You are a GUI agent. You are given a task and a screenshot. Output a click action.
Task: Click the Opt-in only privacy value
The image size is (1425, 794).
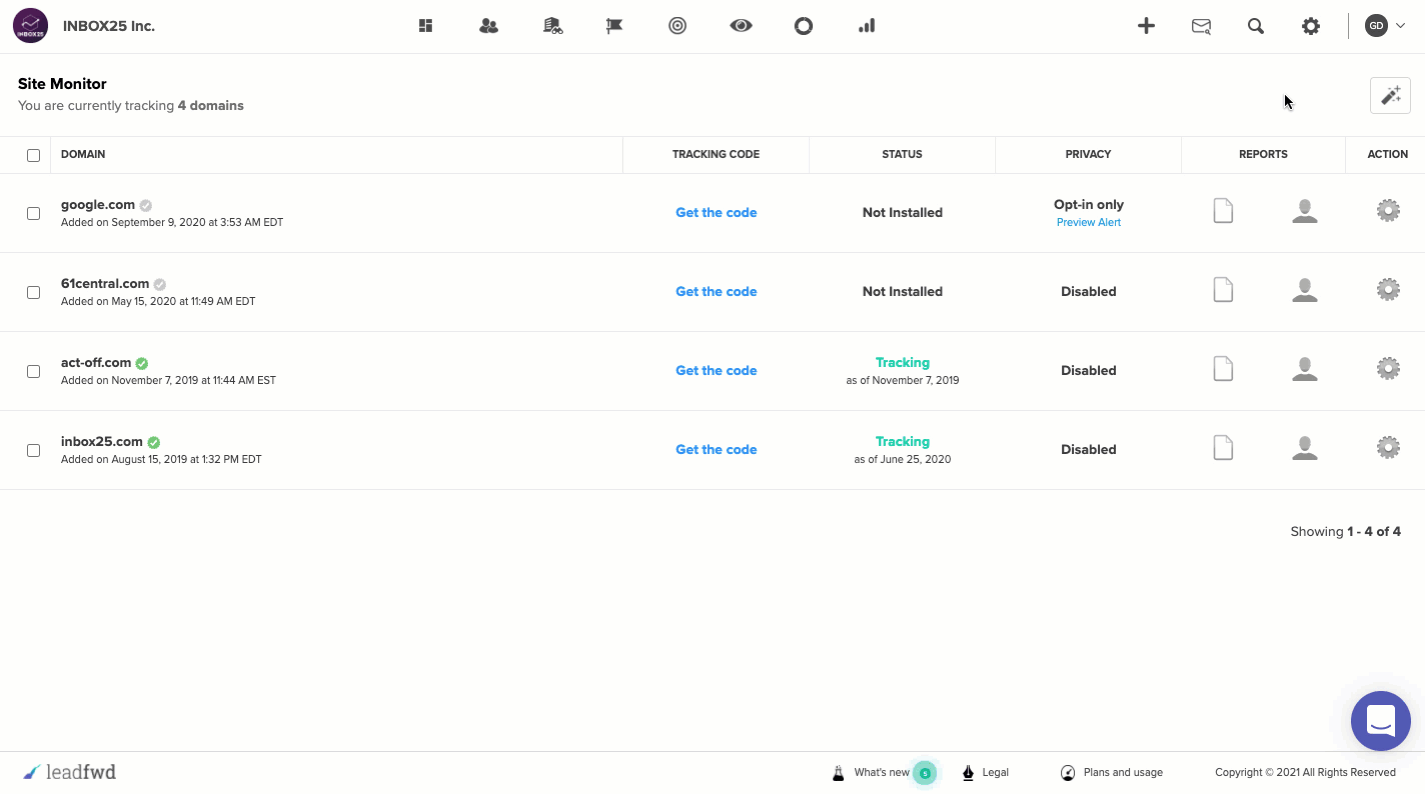[1089, 204]
